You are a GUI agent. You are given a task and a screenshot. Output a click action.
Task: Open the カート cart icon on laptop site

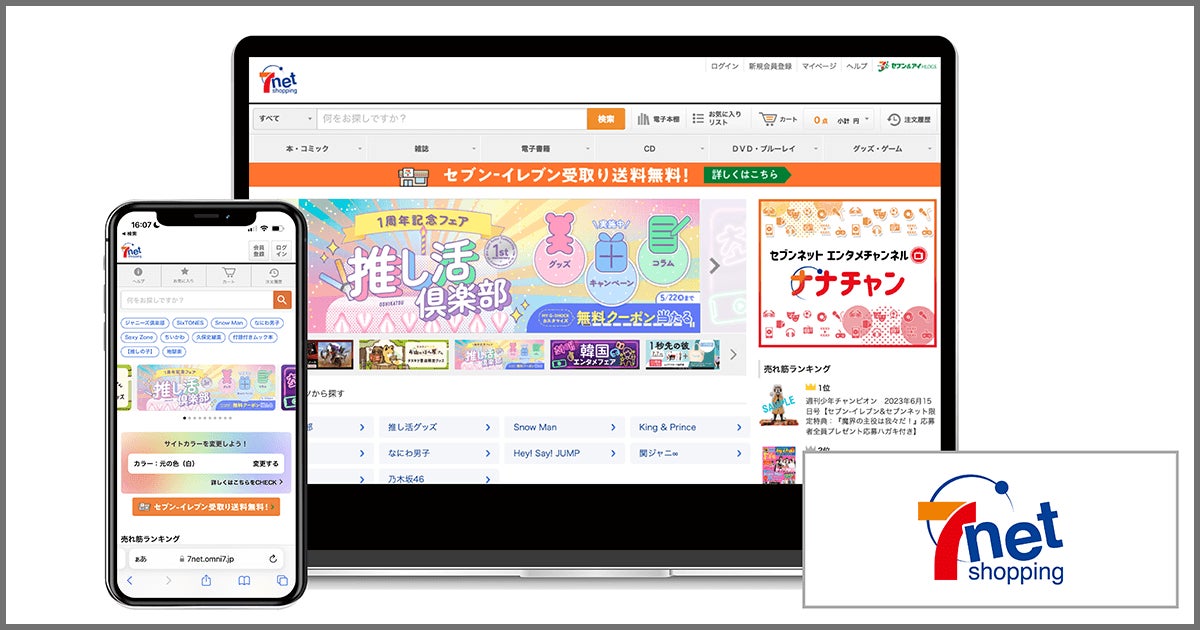(x=768, y=119)
